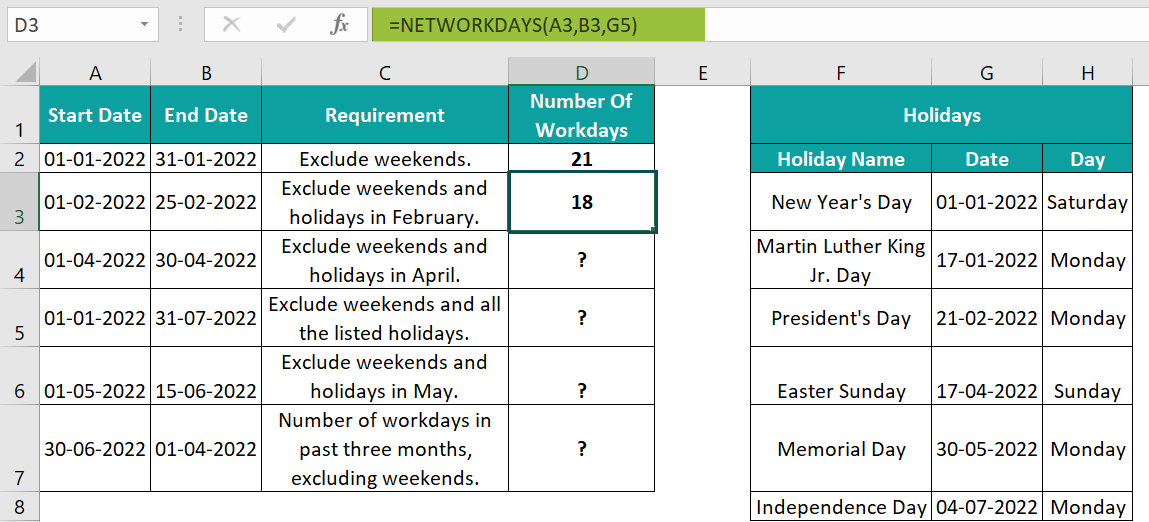Select end date 25-02-2022 cell

tap(206, 202)
